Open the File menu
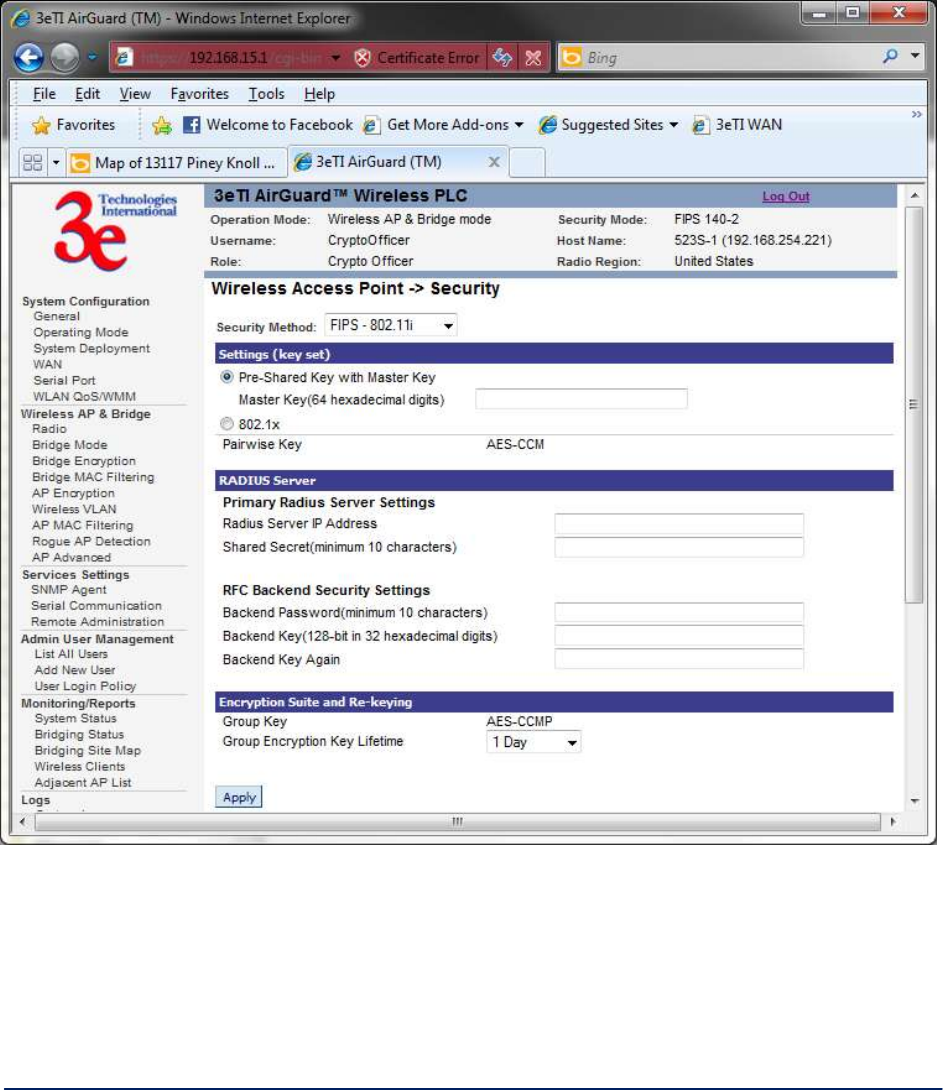Screen dimensions: 943x1090 point(44,94)
